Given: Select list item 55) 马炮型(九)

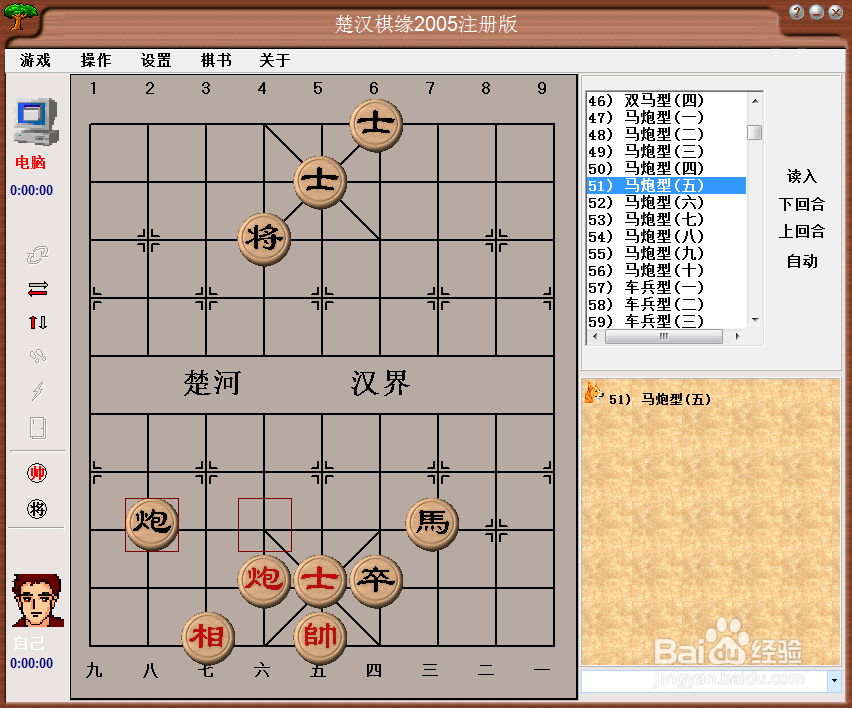Looking at the screenshot, I should [667, 253].
